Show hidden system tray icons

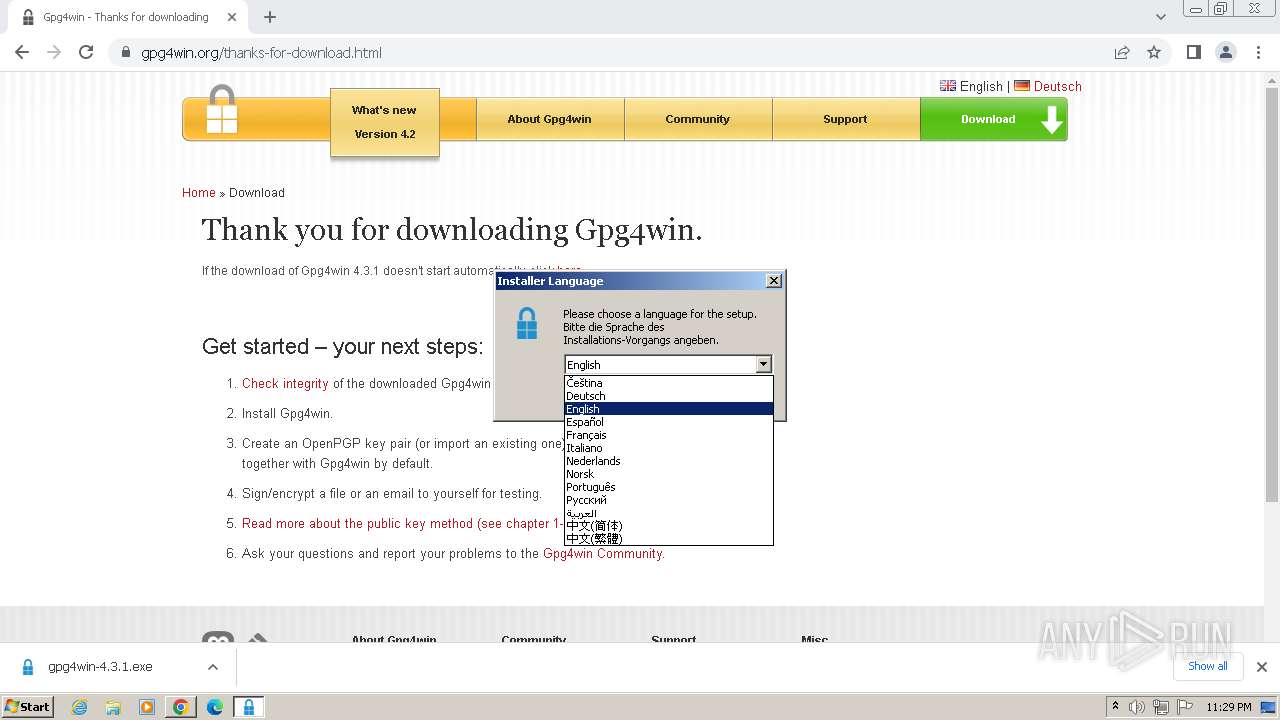pyautogui.click(x=1116, y=706)
